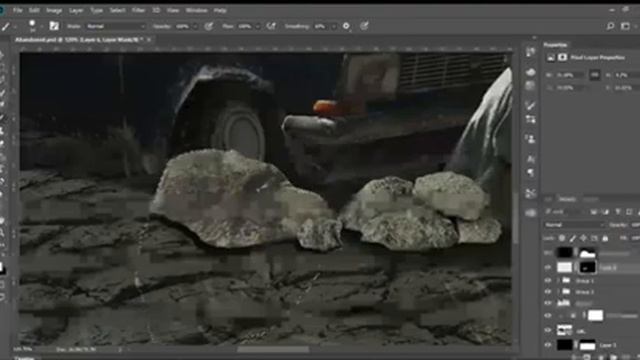Open the File menu

tap(17, 10)
